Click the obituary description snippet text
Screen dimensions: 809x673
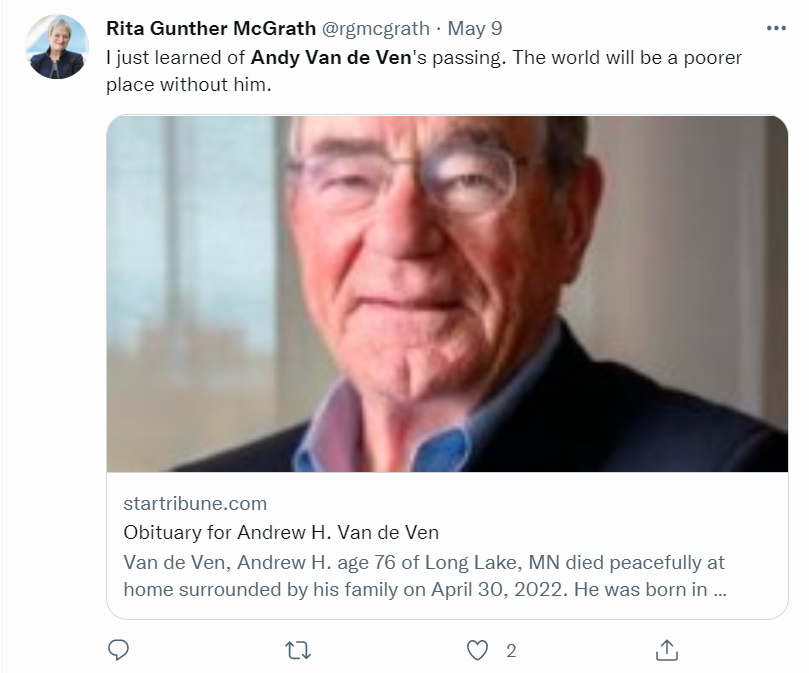pyautogui.click(x=425, y=576)
